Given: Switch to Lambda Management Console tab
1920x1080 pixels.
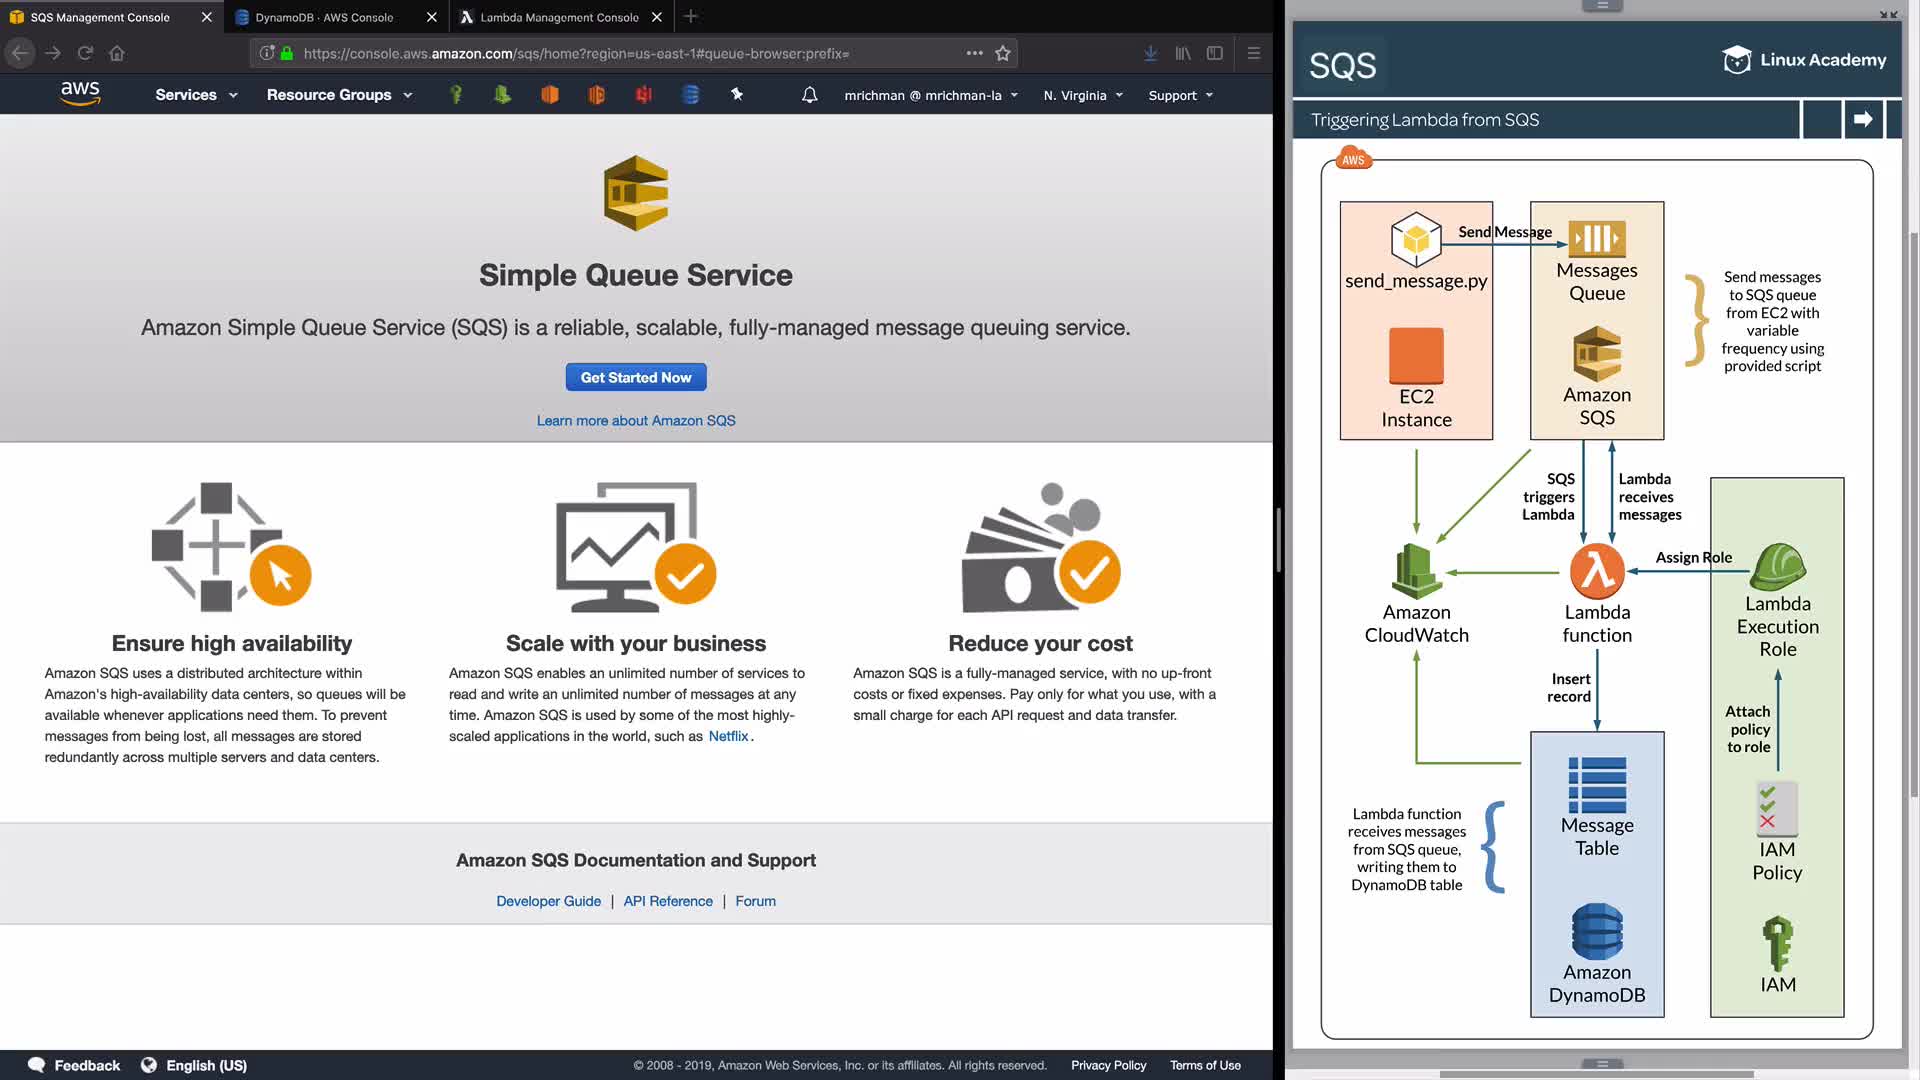Looking at the screenshot, I should [559, 17].
